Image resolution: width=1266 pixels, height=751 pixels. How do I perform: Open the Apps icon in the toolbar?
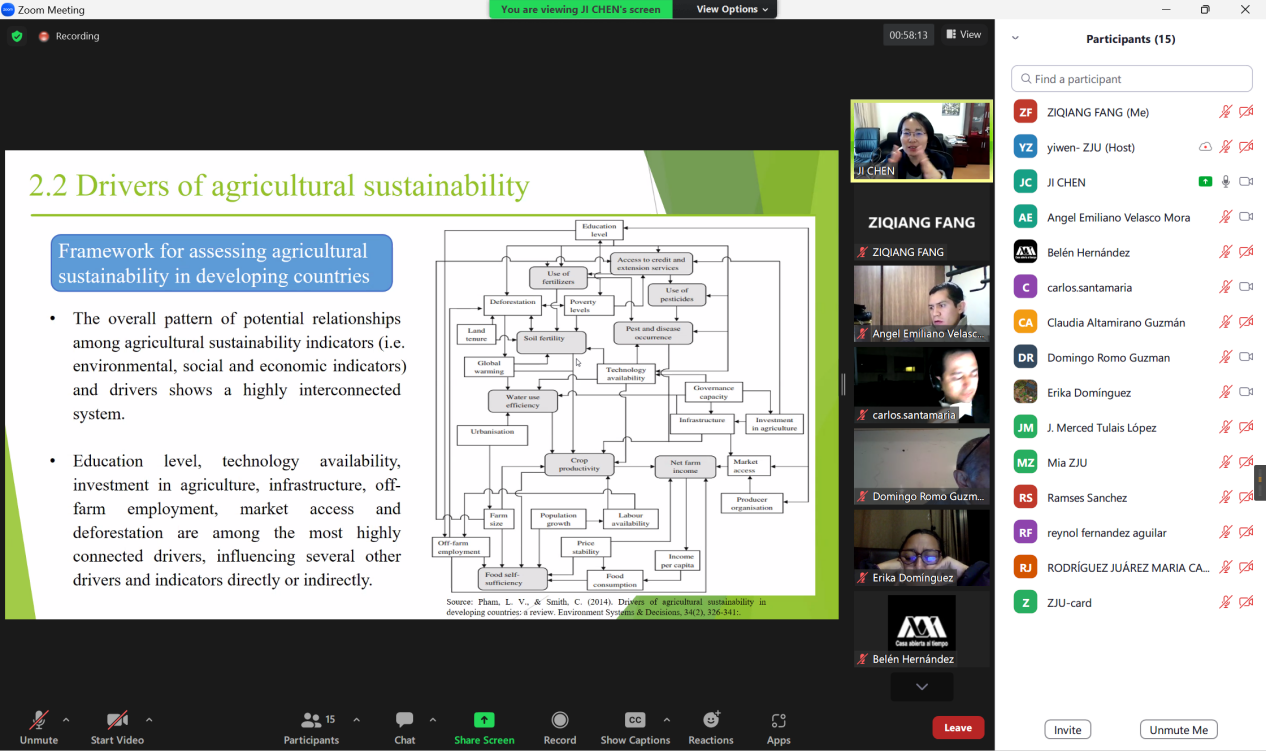pyautogui.click(x=779, y=720)
